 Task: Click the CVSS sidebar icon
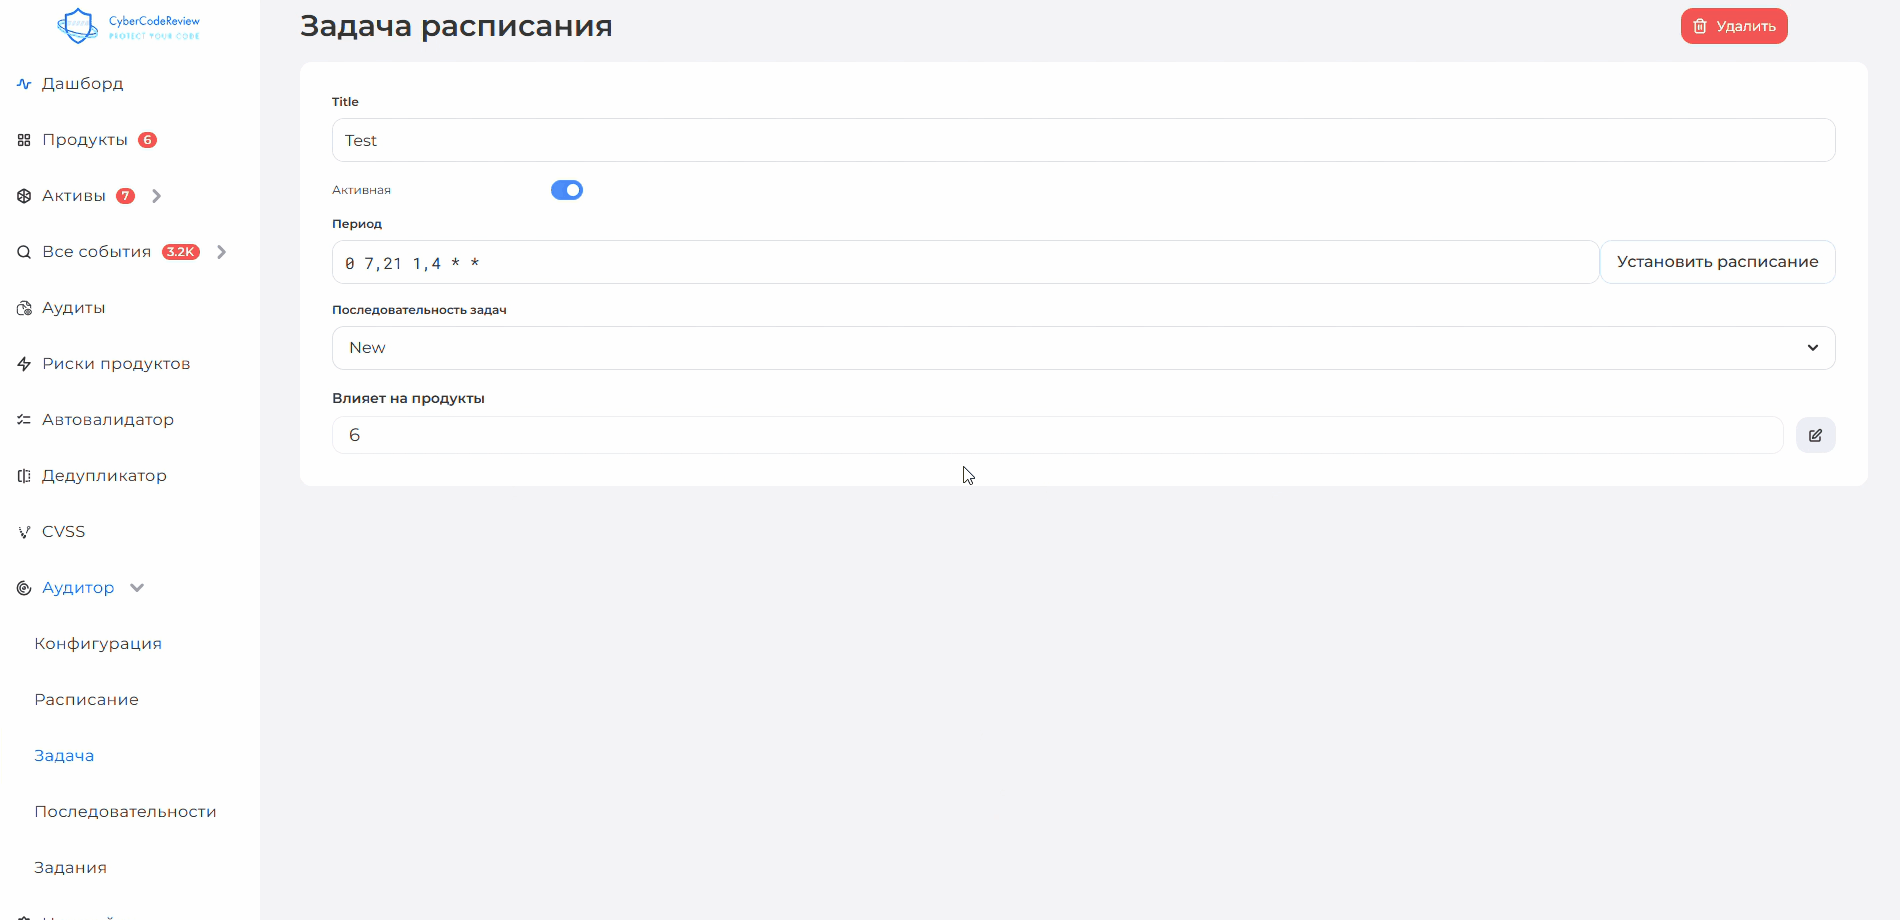(x=24, y=532)
